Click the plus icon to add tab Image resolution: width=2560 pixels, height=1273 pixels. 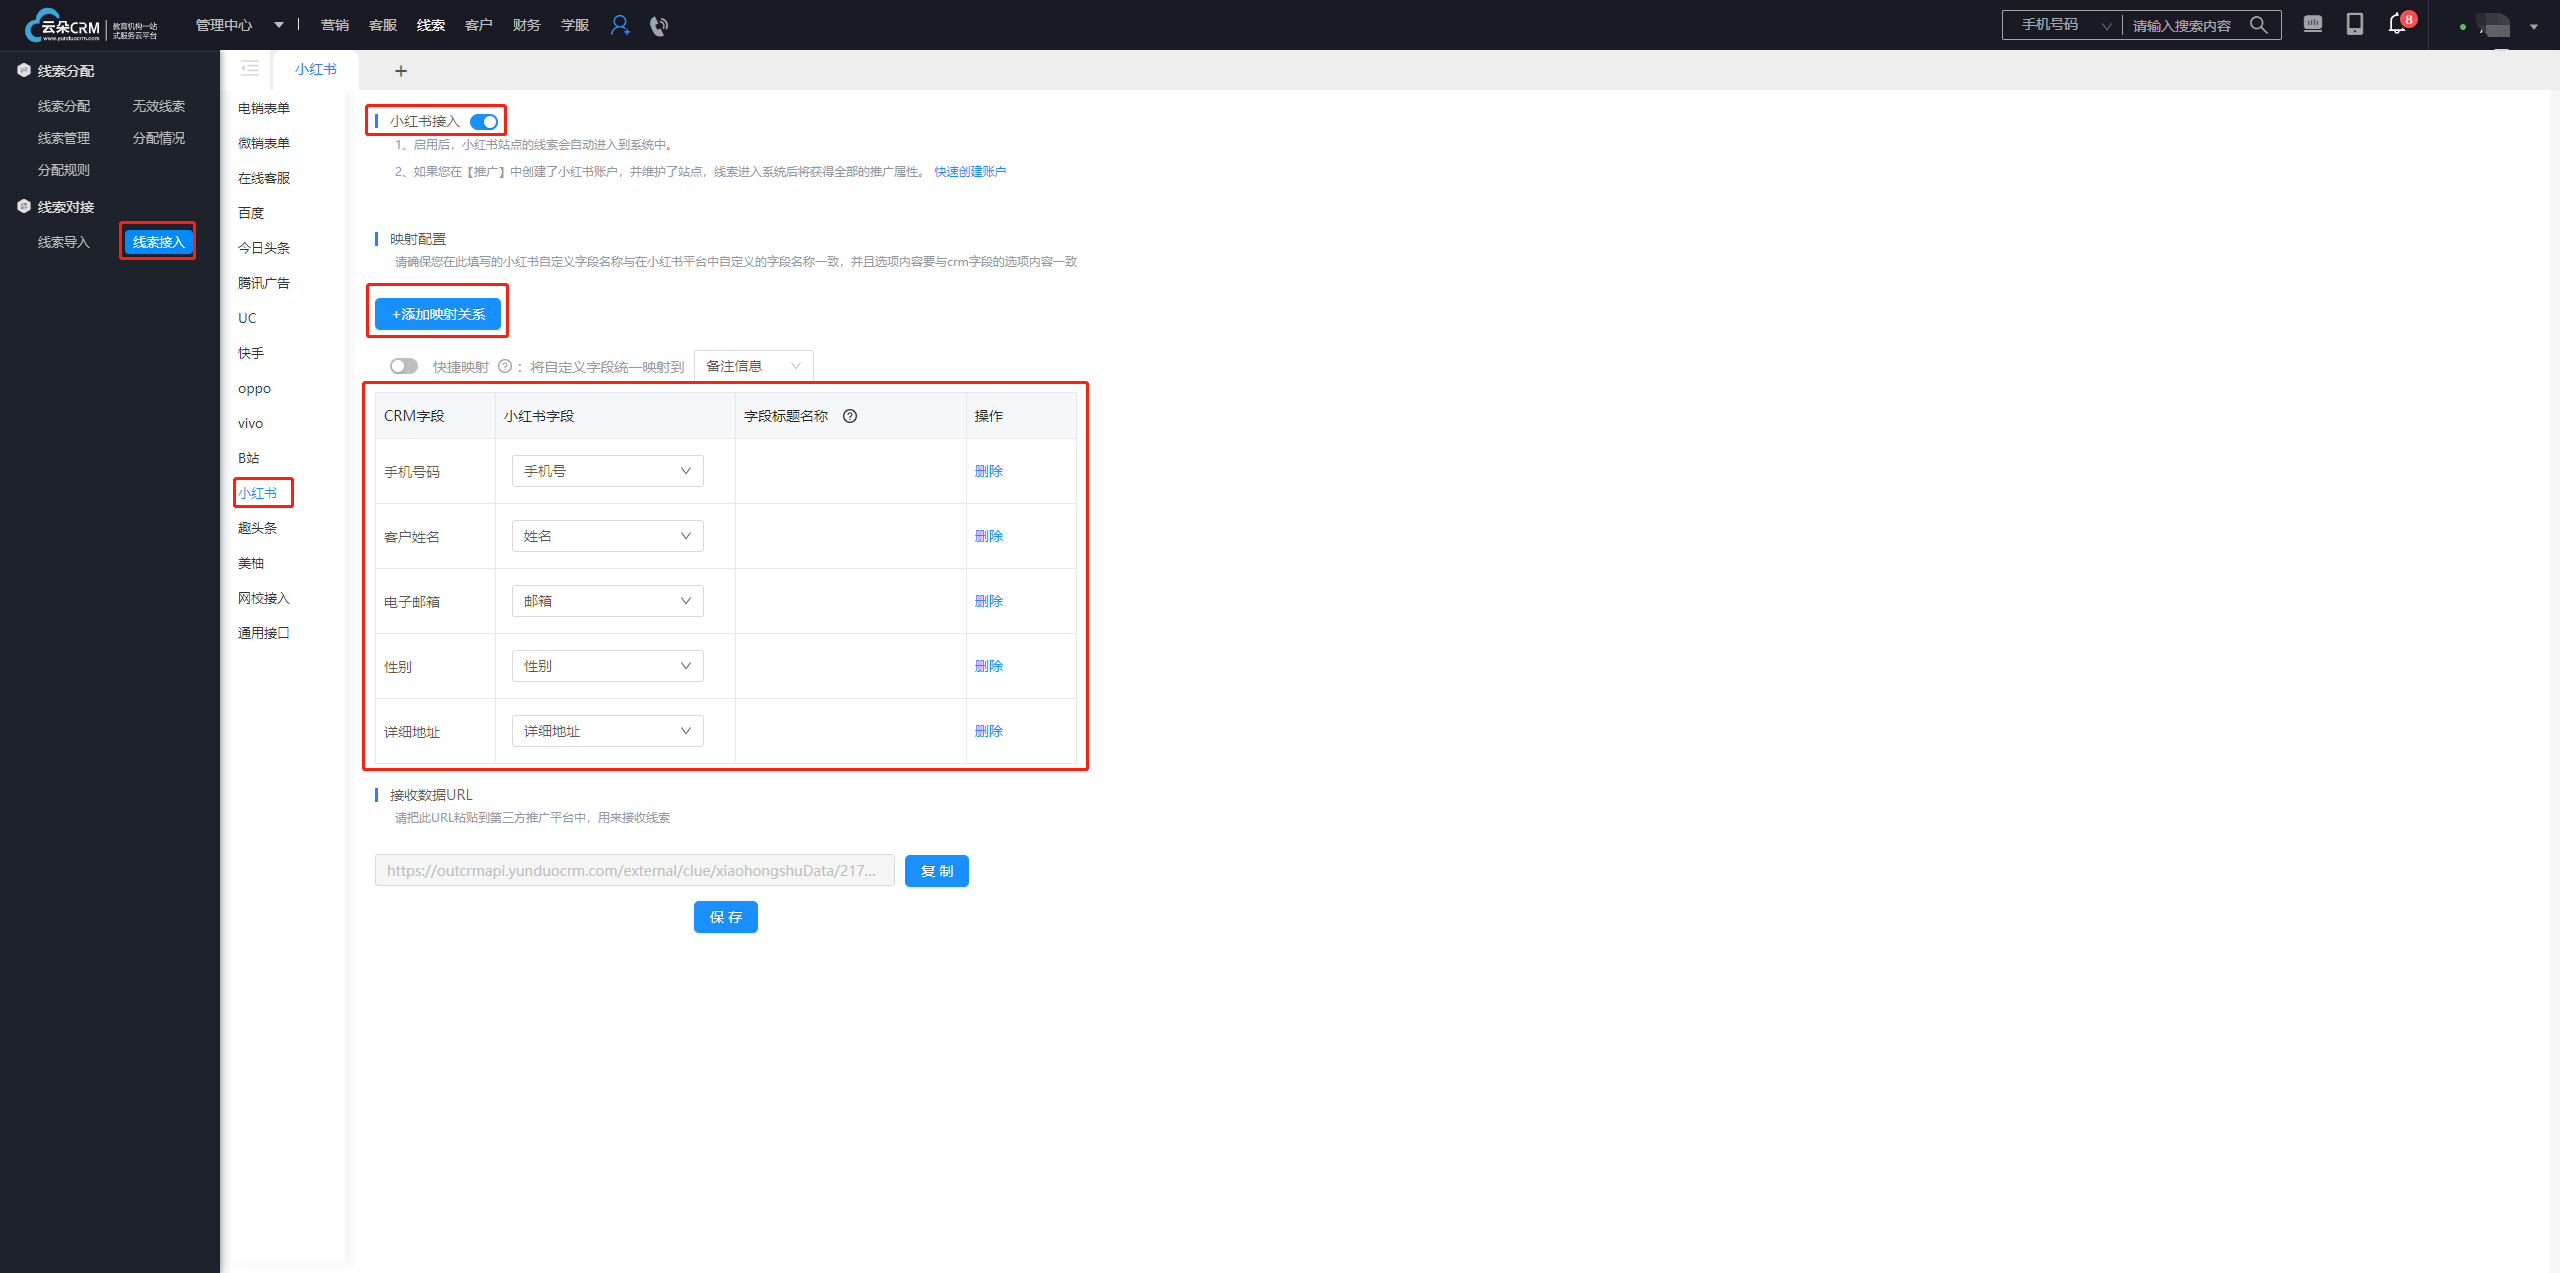pyautogui.click(x=401, y=71)
